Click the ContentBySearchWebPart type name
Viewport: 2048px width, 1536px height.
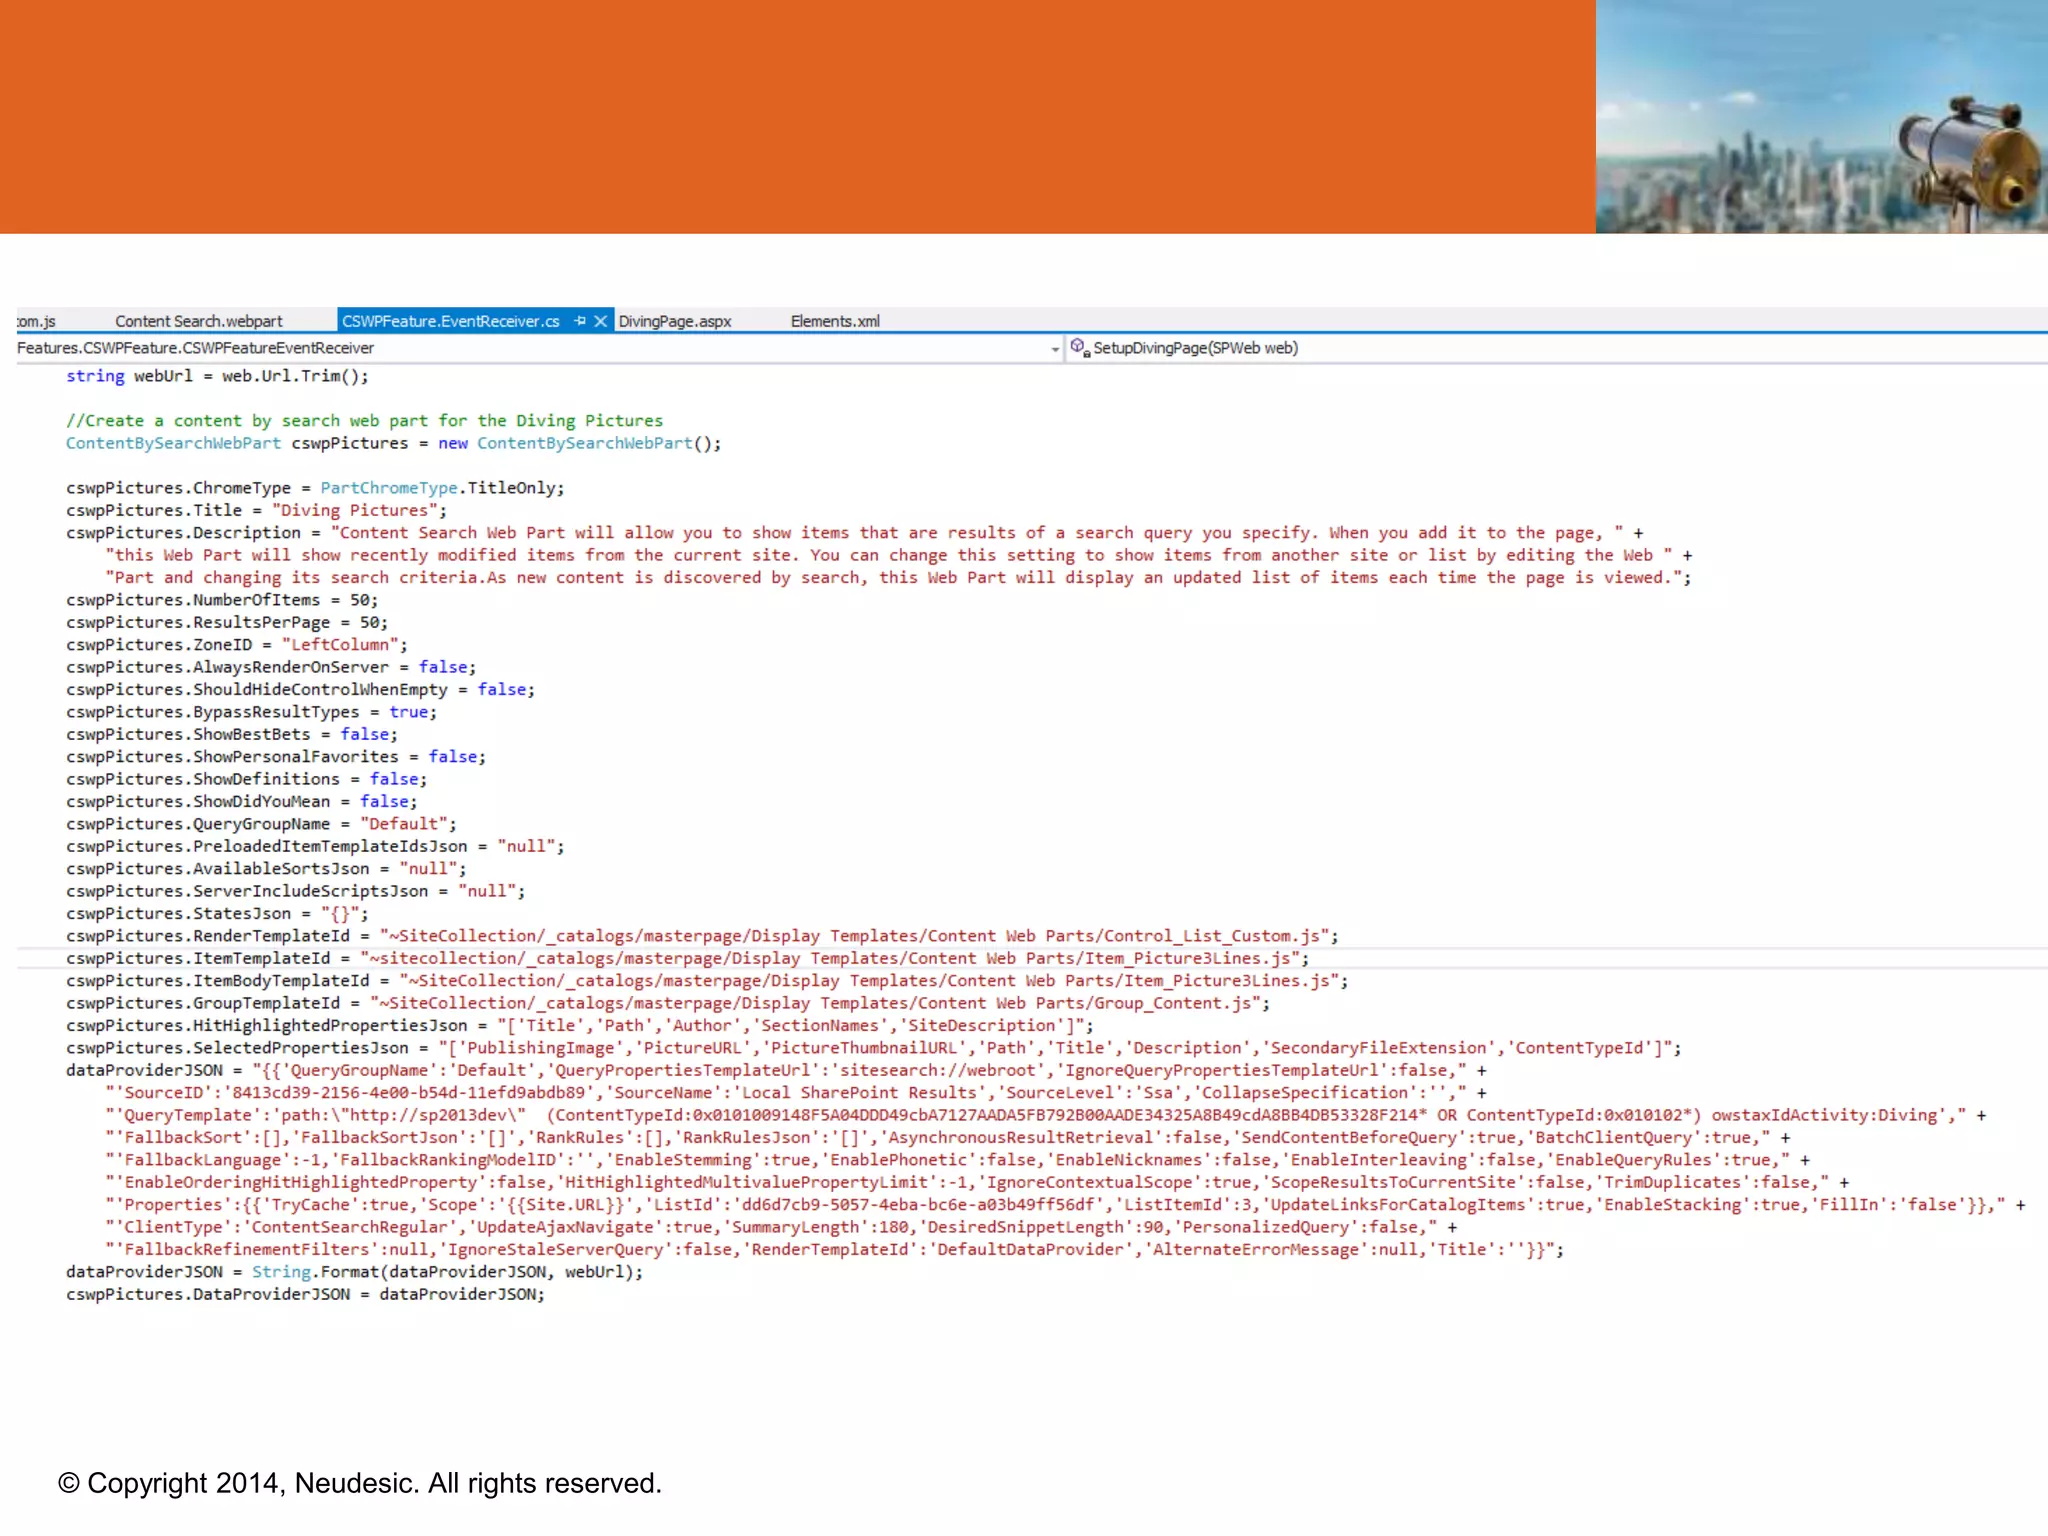[x=173, y=443]
